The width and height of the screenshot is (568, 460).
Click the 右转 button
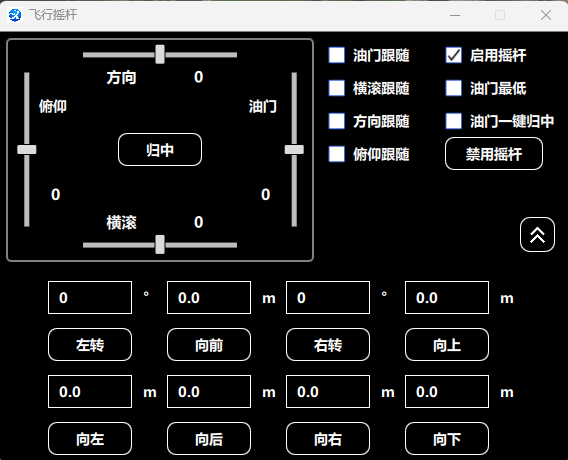coord(328,344)
